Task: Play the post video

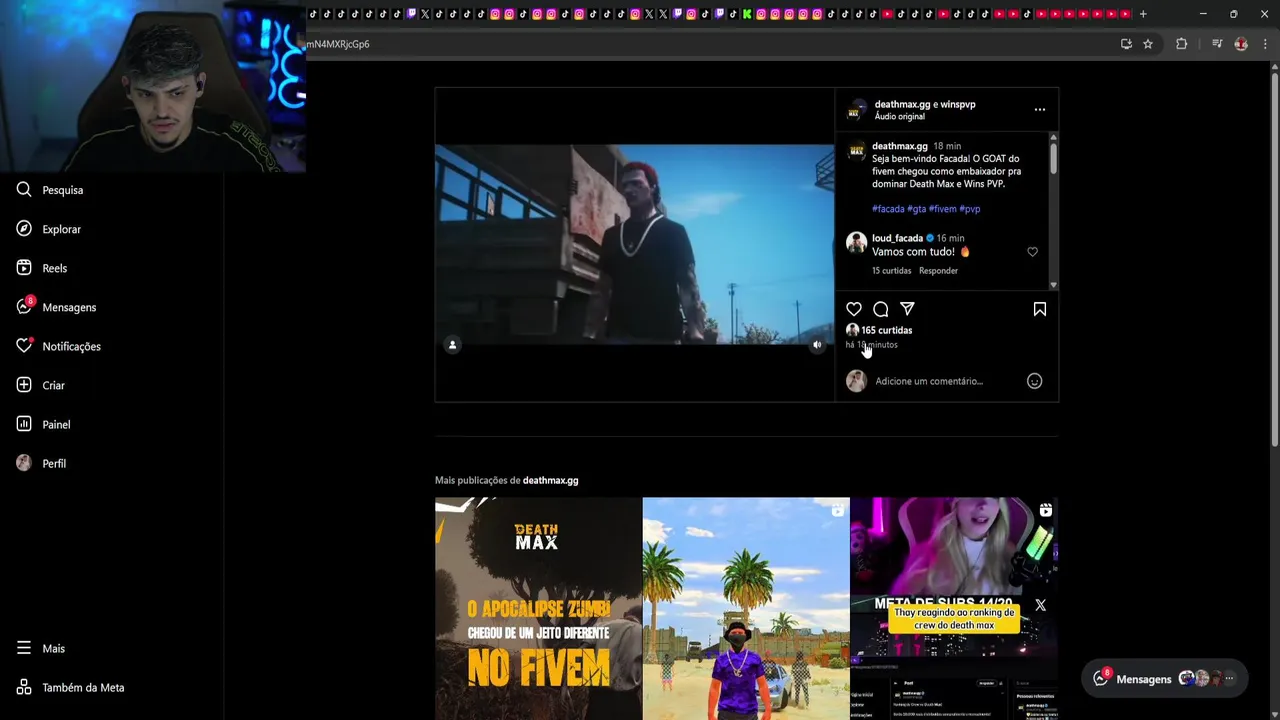Action: tap(634, 245)
